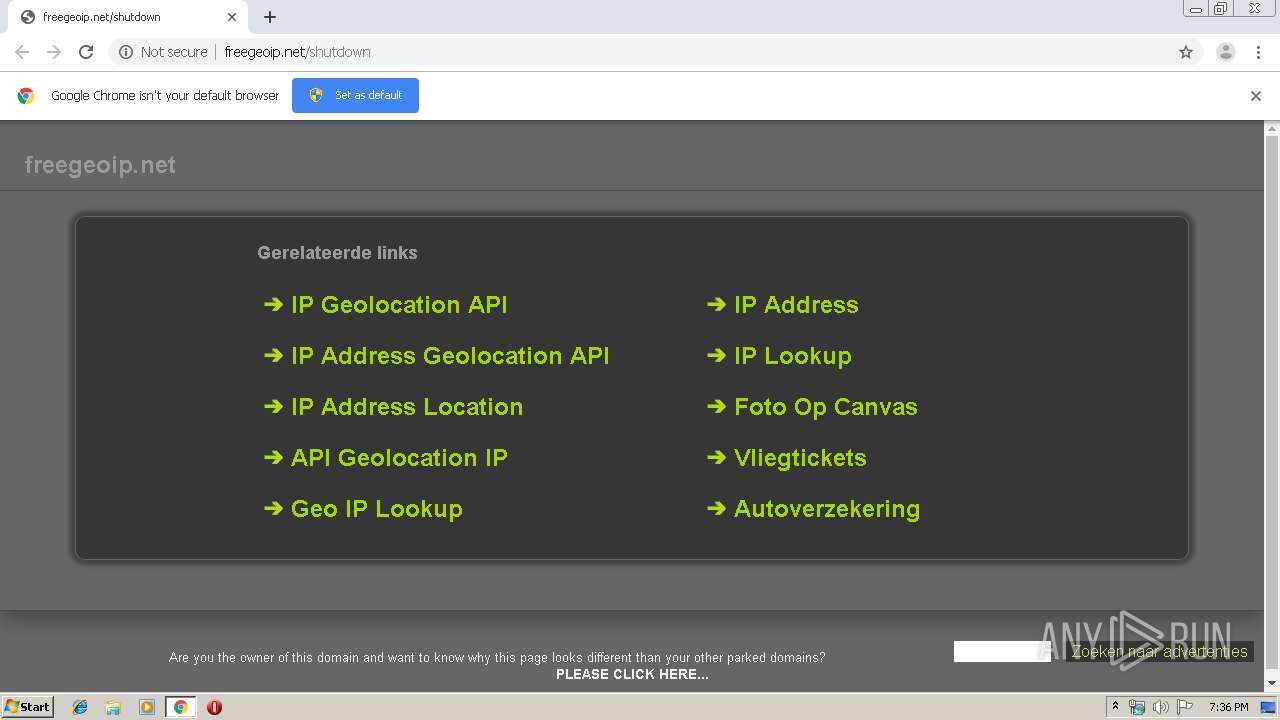Minimize the Chrome window

(x=1196, y=9)
